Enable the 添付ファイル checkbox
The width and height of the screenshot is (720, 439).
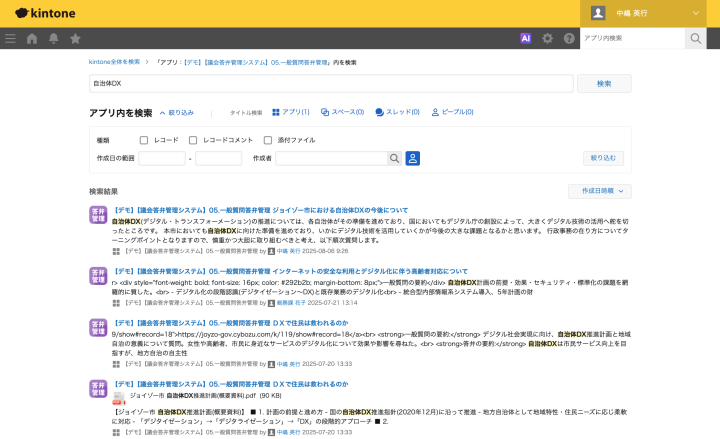(x=268, y=140)
